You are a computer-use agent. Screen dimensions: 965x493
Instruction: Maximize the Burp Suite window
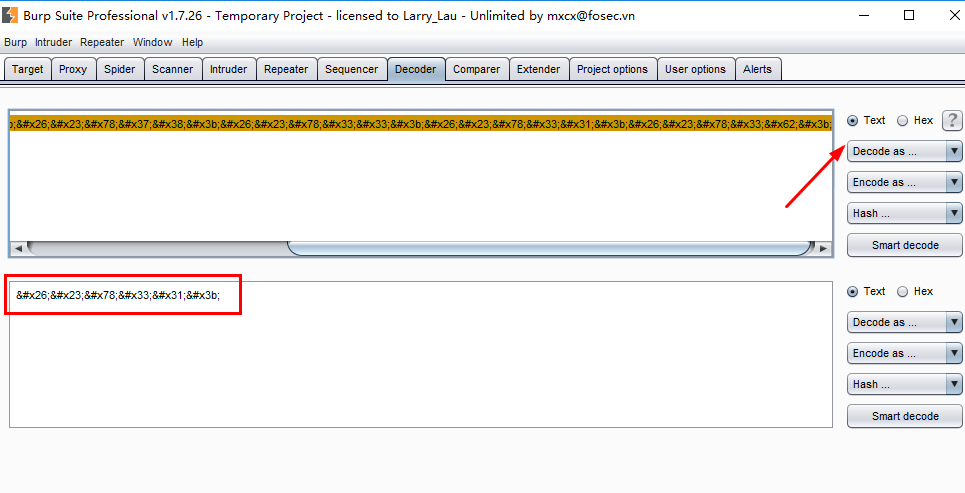(908, 15)
